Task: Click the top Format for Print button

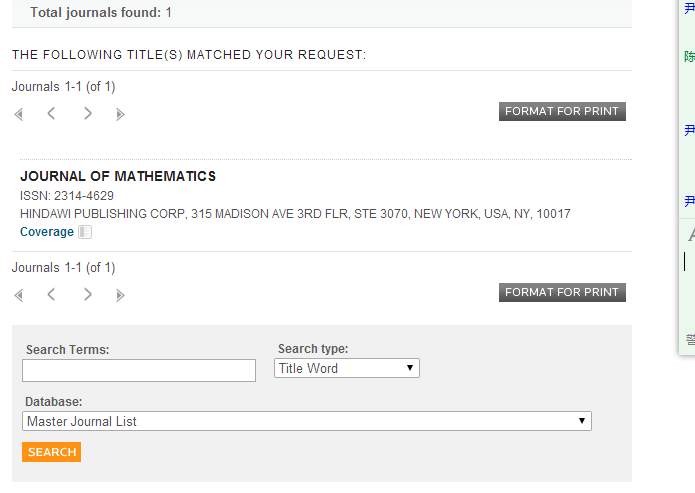Action: (x=562, y=112)
